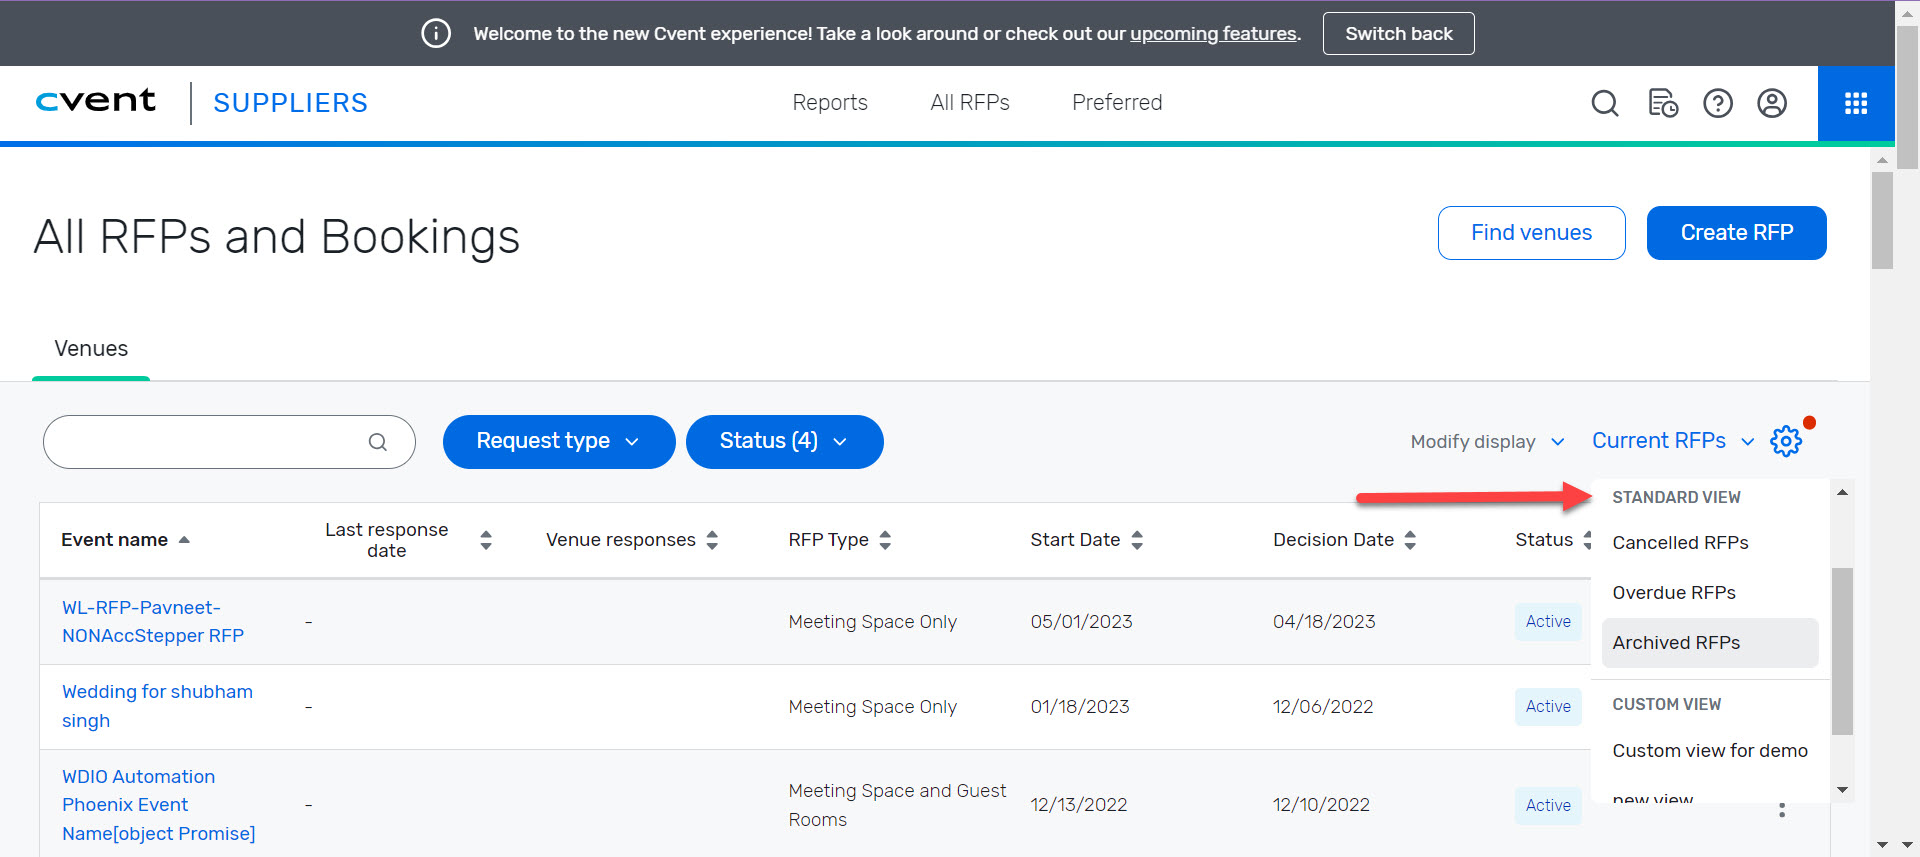1920x857 pixels.
Task: Click Active status badge for WL-RFP-Pavneet row
Action: [1548, 622]
